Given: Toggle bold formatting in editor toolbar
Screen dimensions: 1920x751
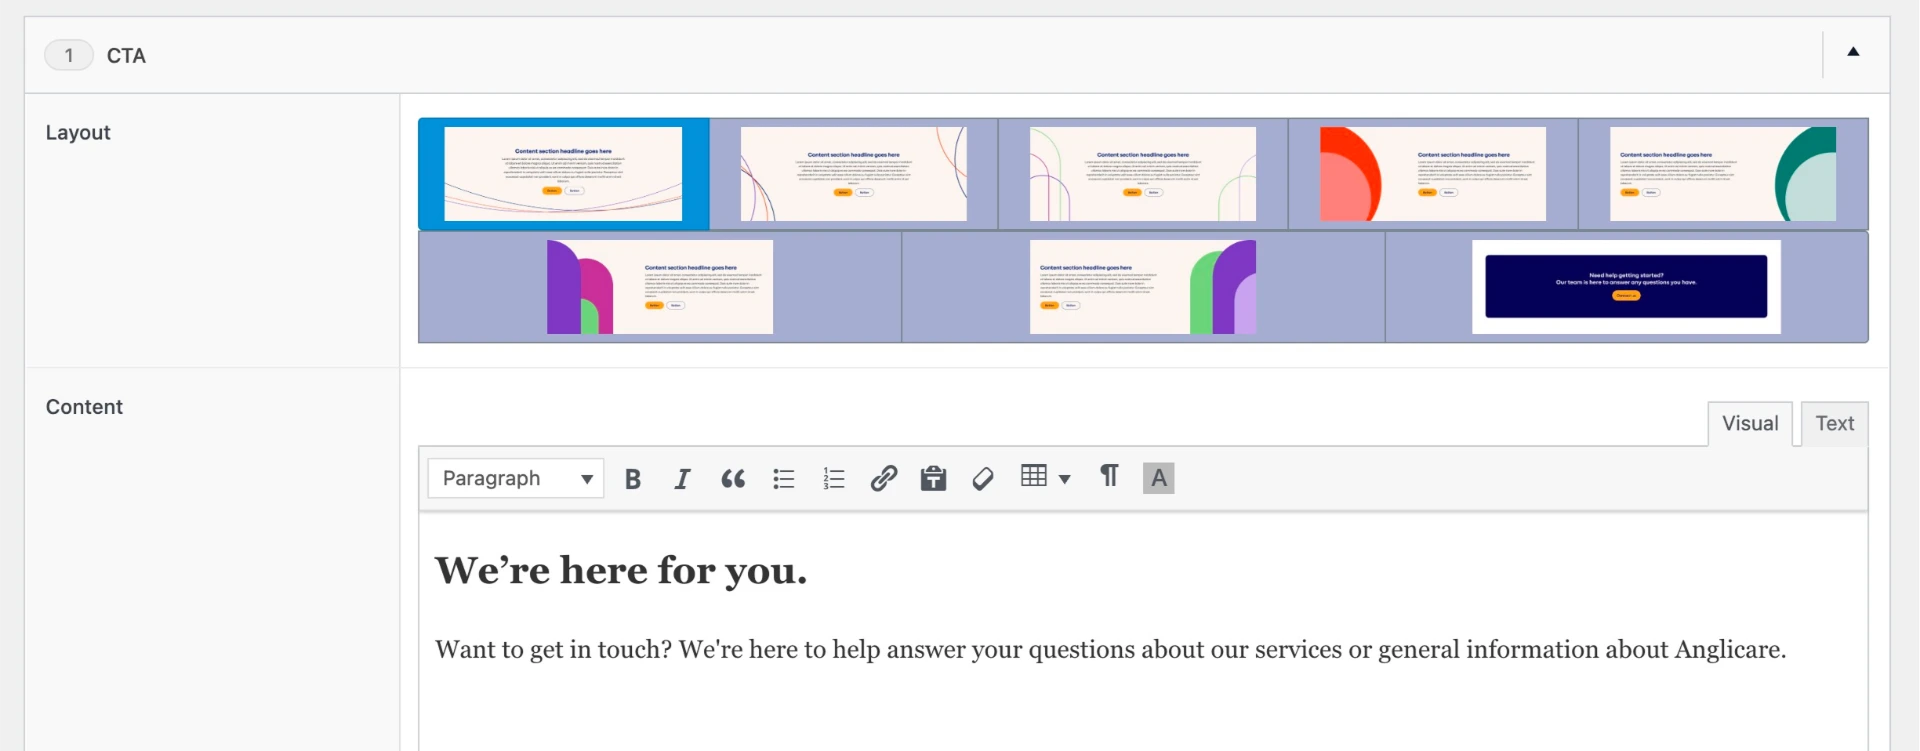Looking at the screenshot, I should [632, 479].
